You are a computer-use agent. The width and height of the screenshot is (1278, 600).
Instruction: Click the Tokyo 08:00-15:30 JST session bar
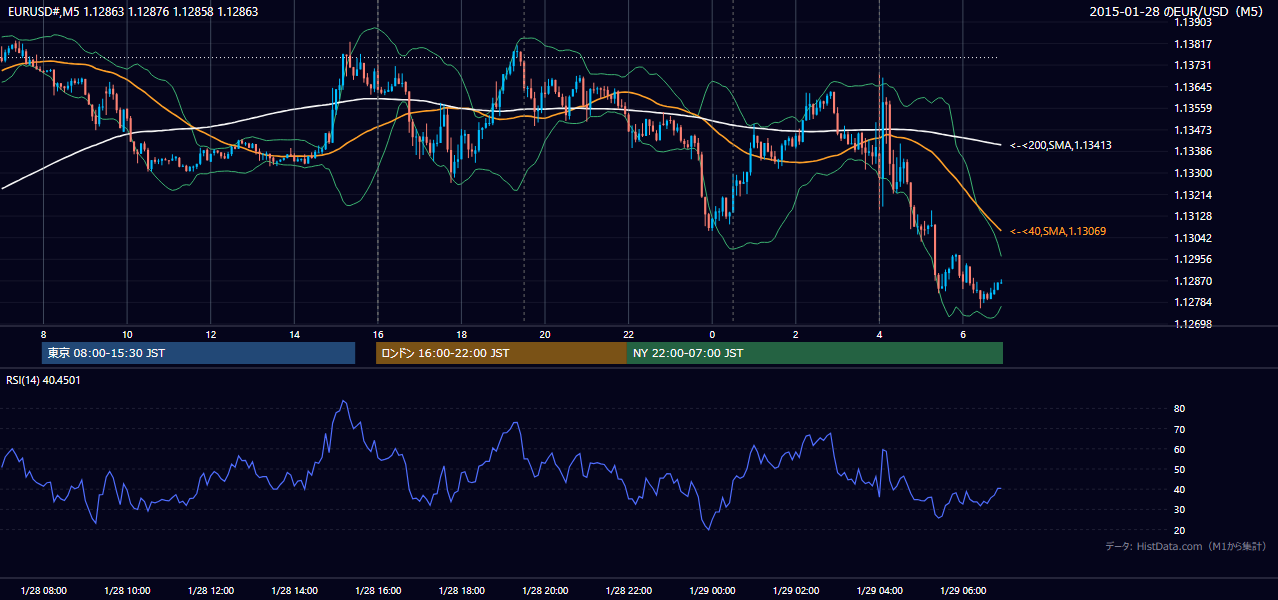click(x=199, y=353)
